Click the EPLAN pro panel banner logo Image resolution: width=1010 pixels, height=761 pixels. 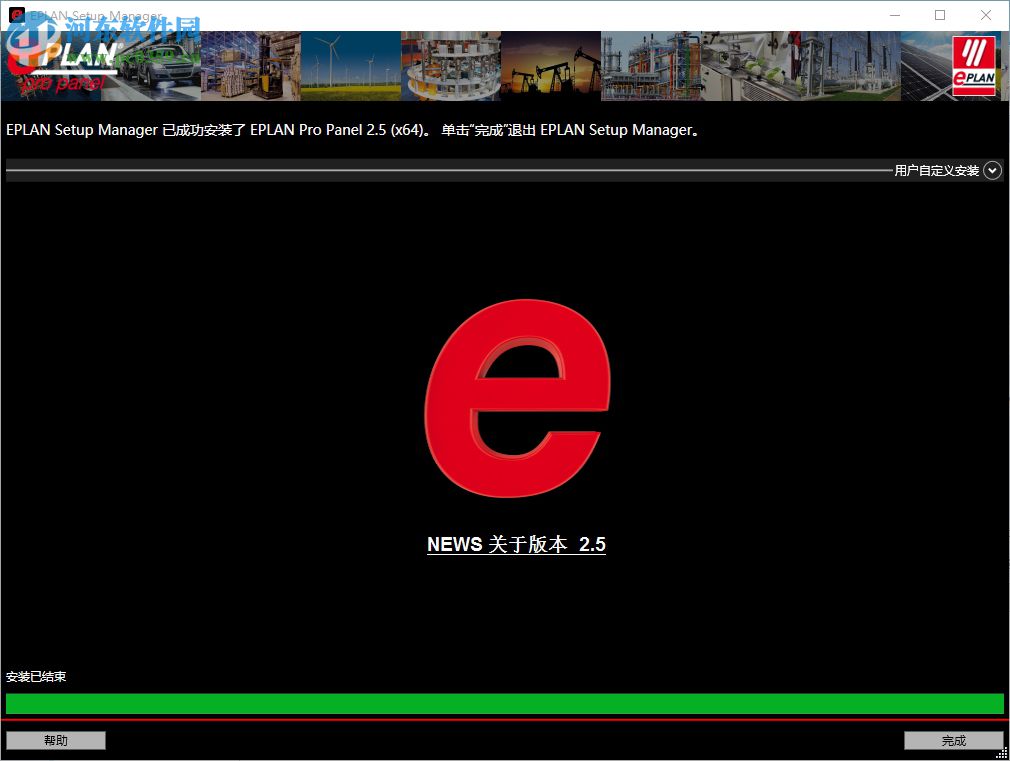tap(61, 66)
